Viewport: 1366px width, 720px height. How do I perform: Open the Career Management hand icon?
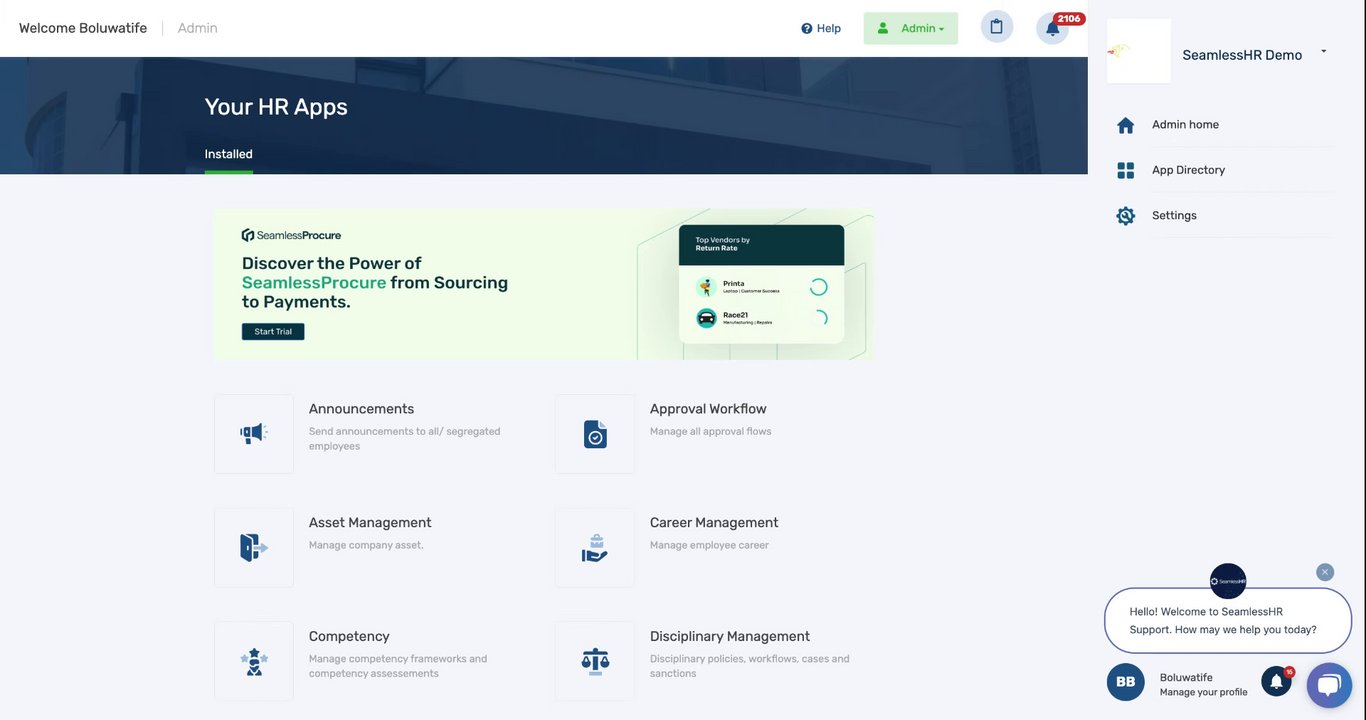point(595,547)
